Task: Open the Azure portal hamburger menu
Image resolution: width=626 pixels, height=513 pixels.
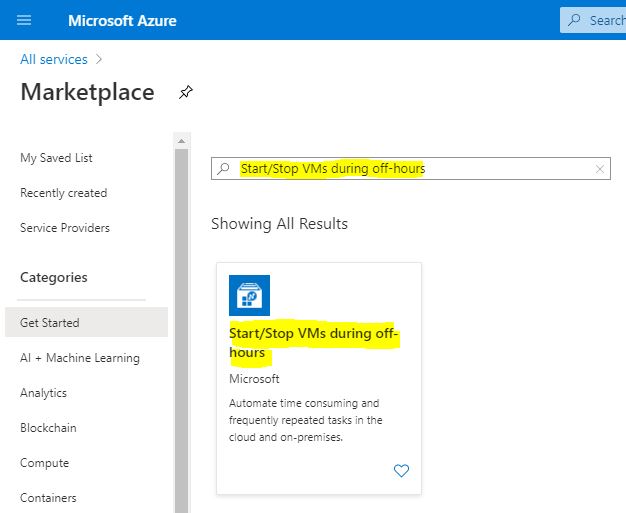Action: (x=24, y=20)
